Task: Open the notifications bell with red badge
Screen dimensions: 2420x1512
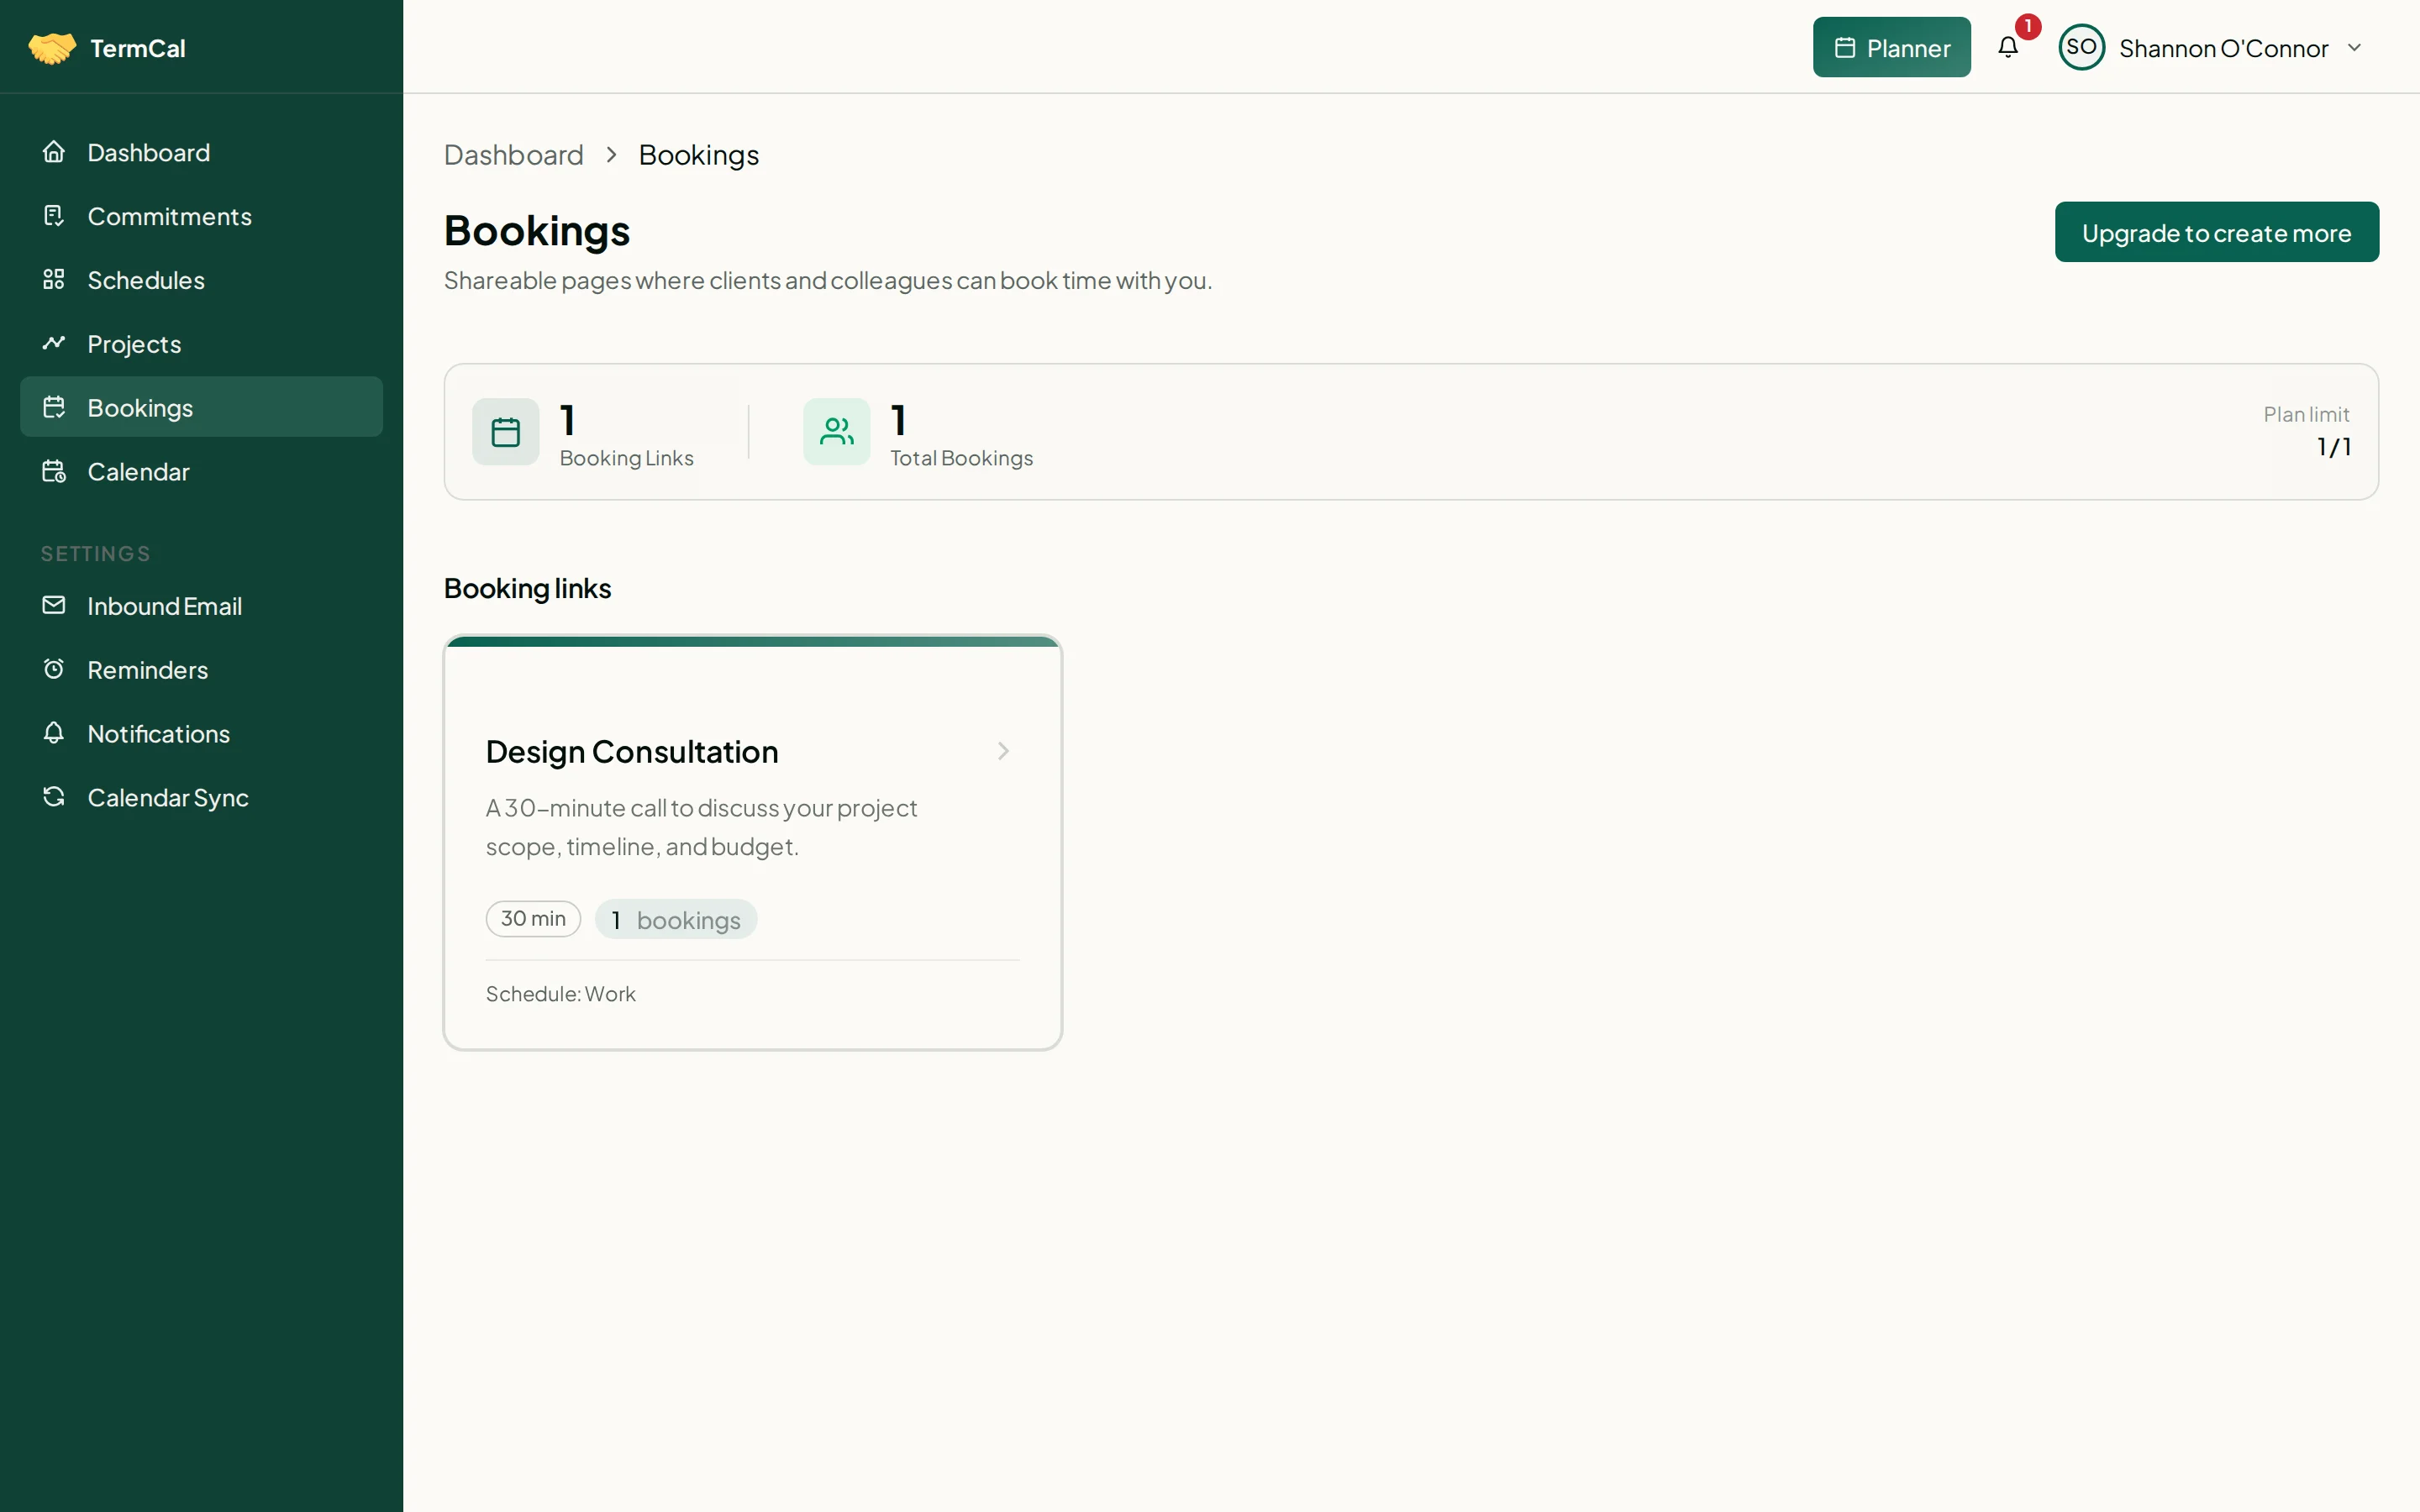Action: 2010,47
